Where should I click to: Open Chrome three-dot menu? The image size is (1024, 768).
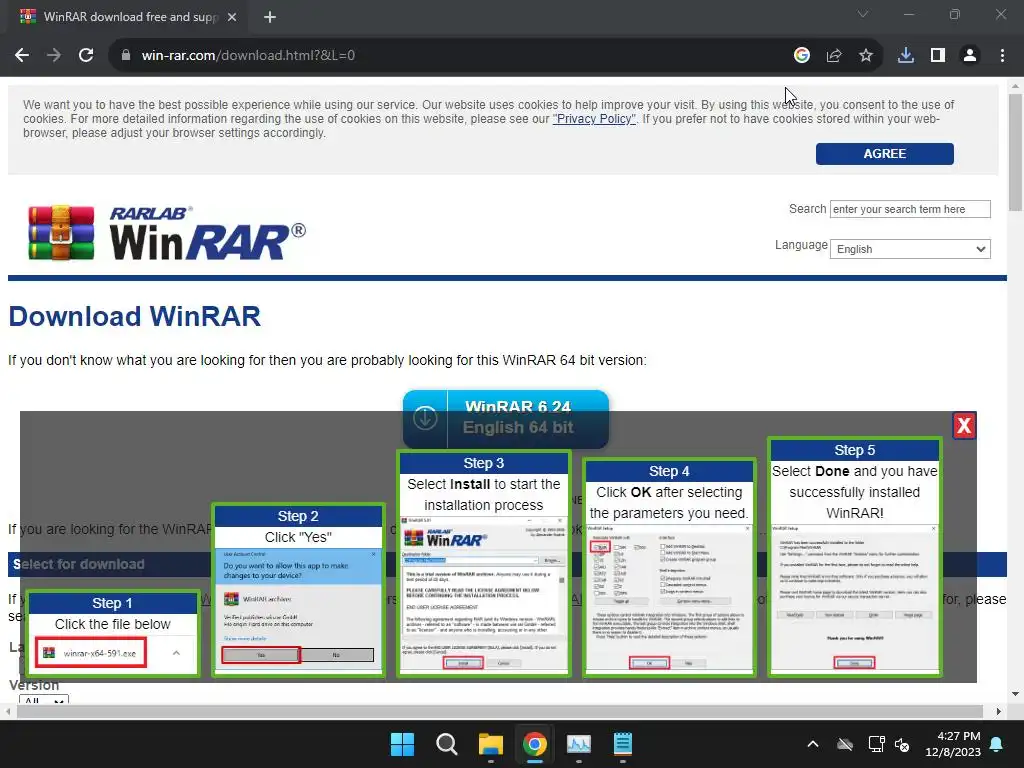pyautogui.click(x=1002, y=56)
